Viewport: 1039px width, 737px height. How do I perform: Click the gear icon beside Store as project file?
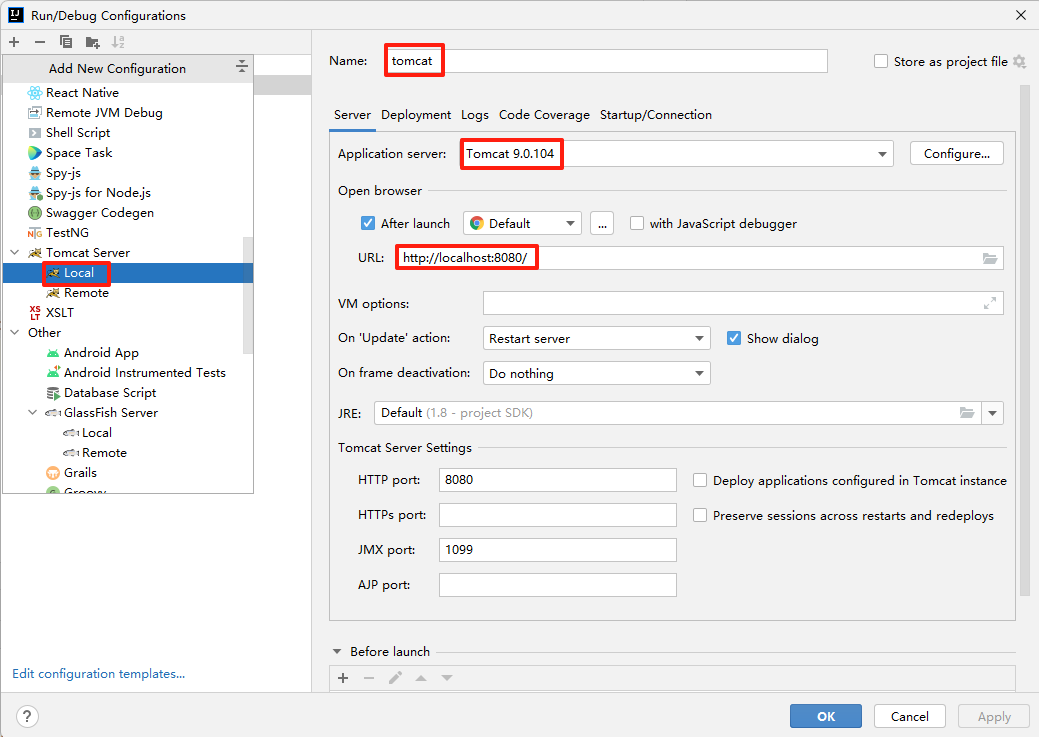[x=1020, y=62]
